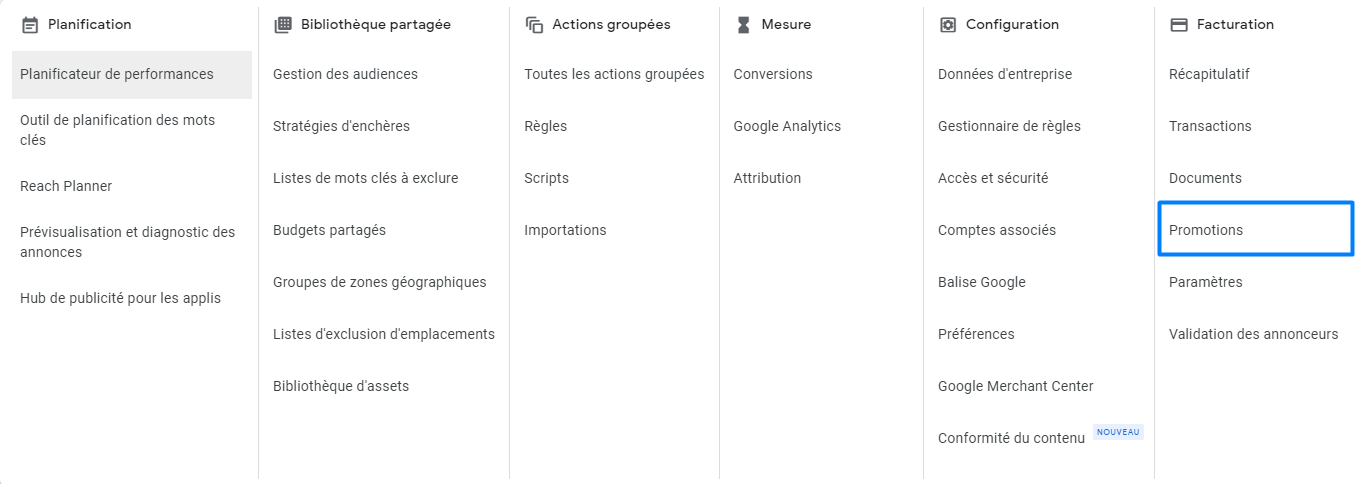1360x484 pixels.
Task: Open Conversions in Mesure
Action: pos(773,74)
